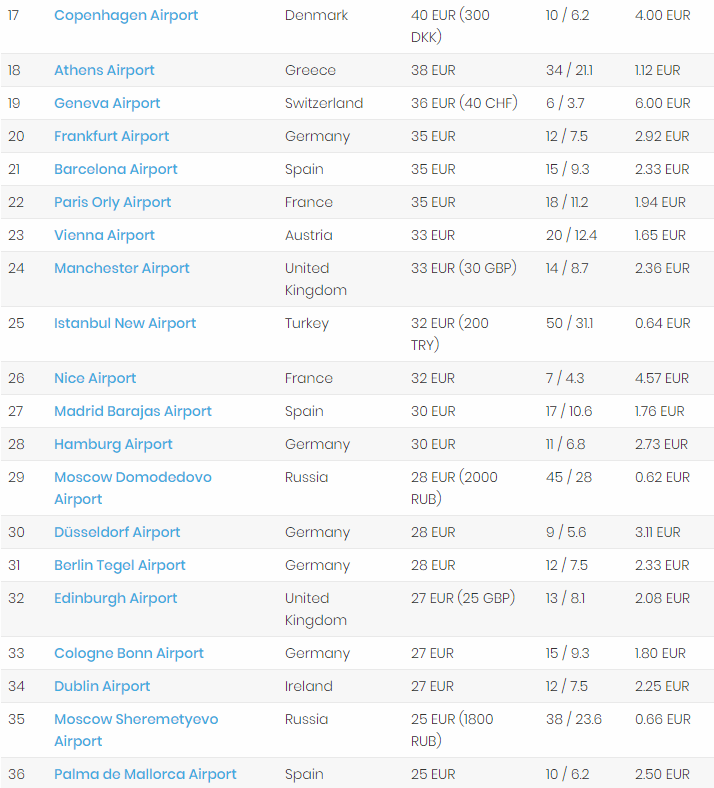This screenshot has height=788, width=714.
Task: Go to Berlin Tegel Airport page
Action: tap(119, 565)
